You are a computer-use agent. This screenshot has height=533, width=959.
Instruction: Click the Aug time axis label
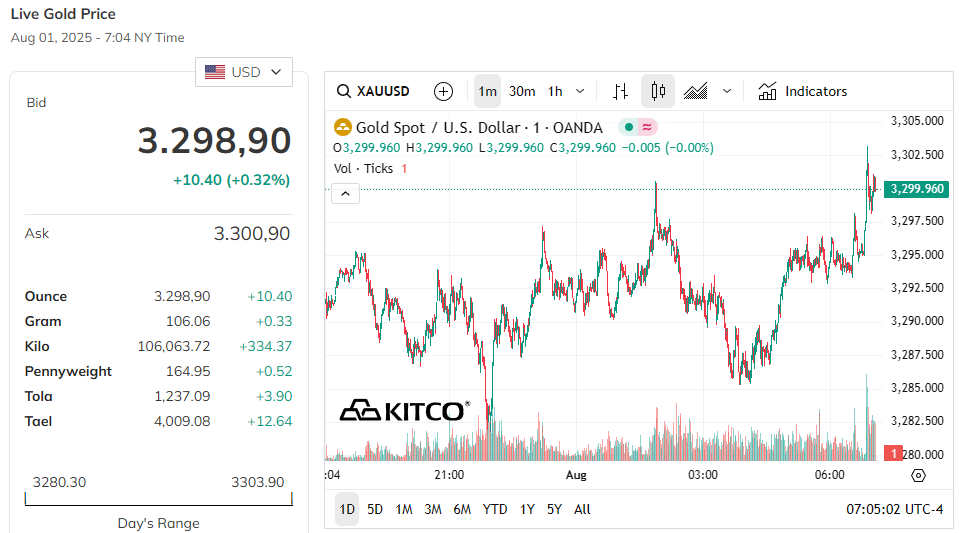(576, 475)
